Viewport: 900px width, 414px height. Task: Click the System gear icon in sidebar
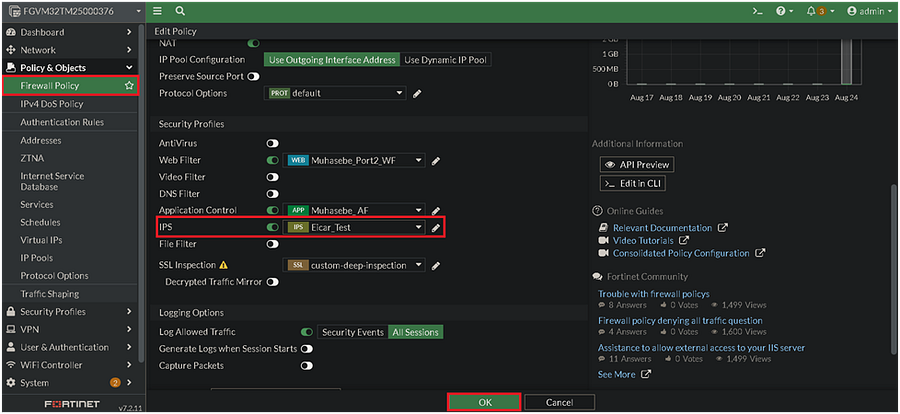(x=10, y=383)
